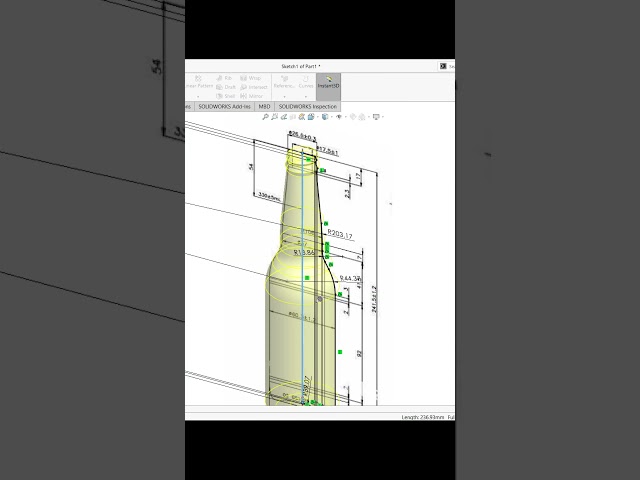Open the SOLIDWORKS Inspection tab
This screenshot has height=480, width=640.
(x=308, y=107)
